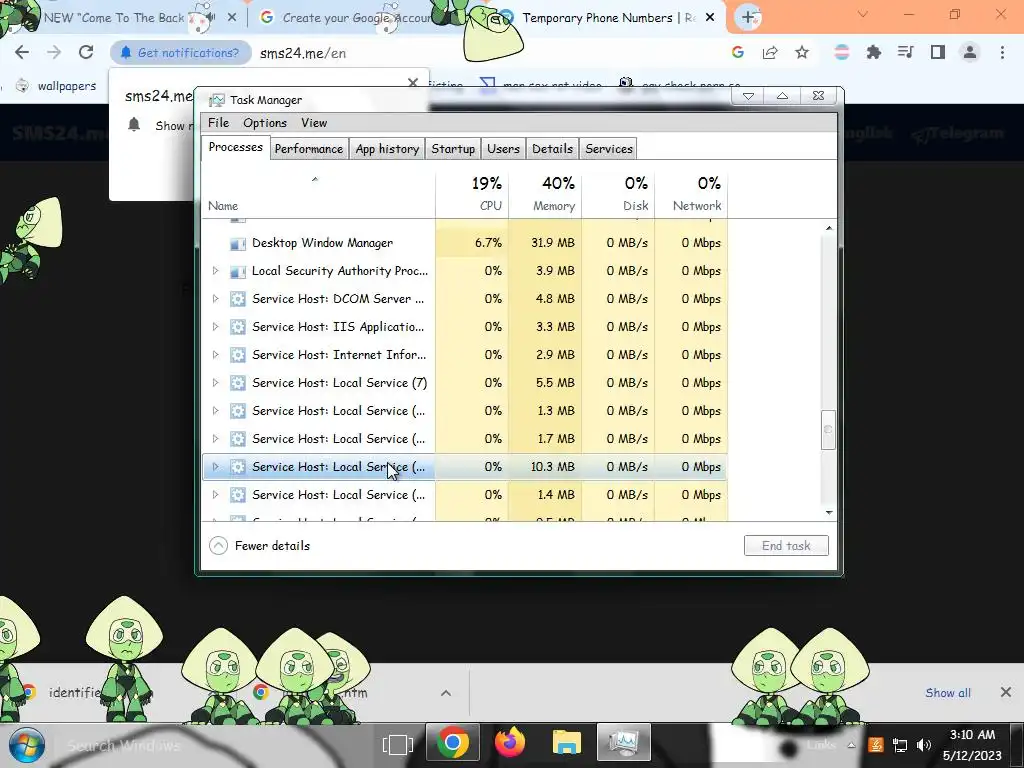Click the sms24.me/en address bar
Image resolution: width=1024 pixels, height=768 pixels.
pyautogui.click(x=303, y=54)
